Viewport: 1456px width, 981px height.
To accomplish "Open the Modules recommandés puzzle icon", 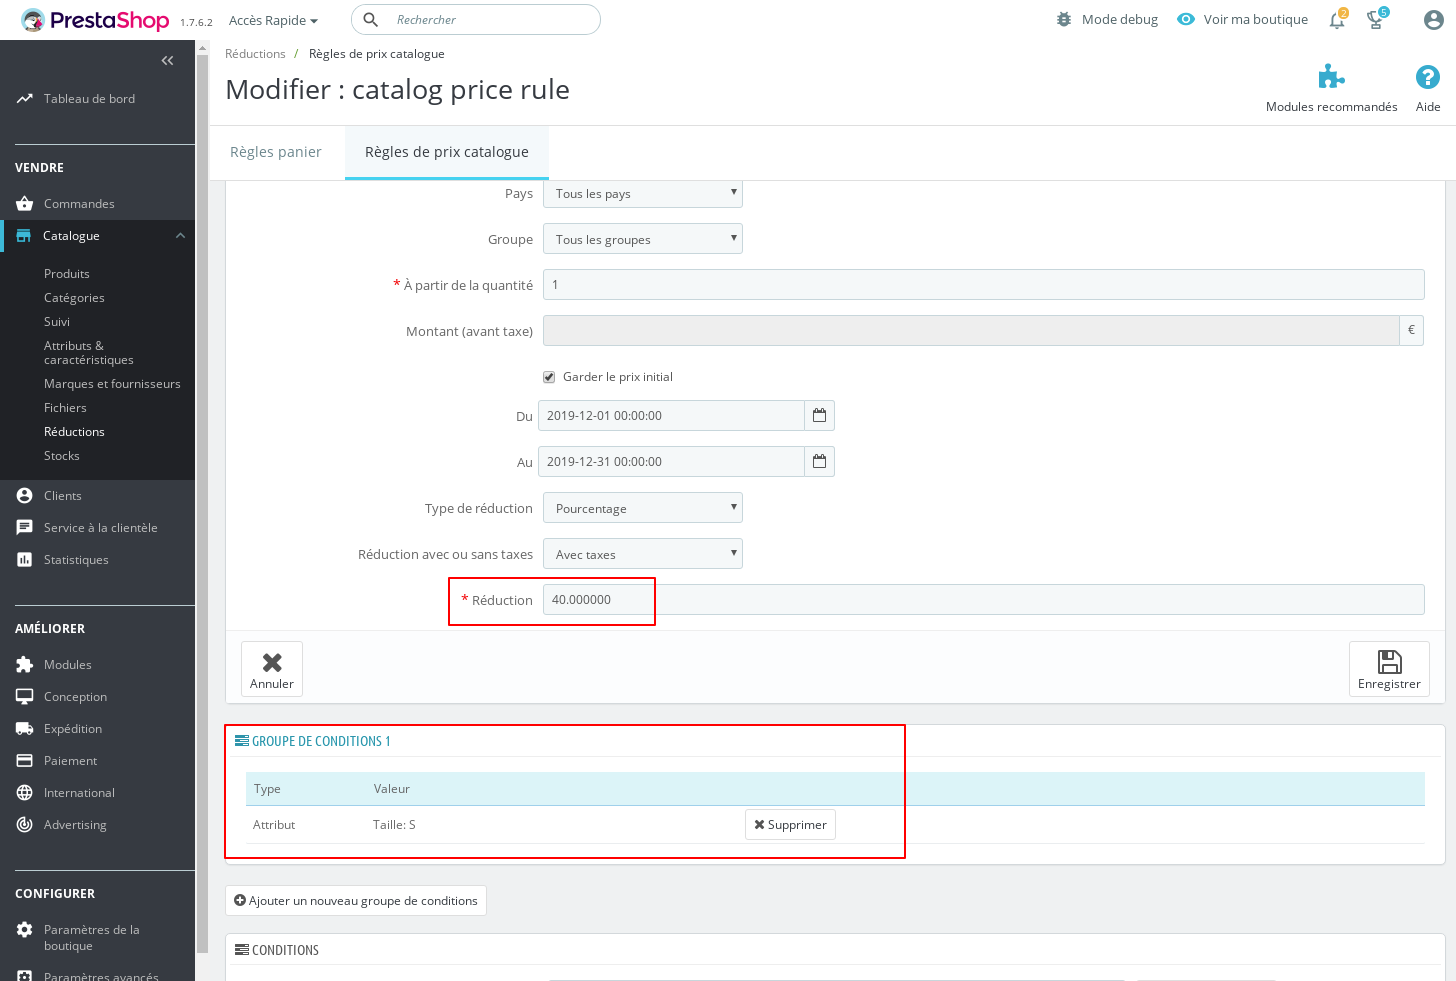I will tap(1331, 76).
